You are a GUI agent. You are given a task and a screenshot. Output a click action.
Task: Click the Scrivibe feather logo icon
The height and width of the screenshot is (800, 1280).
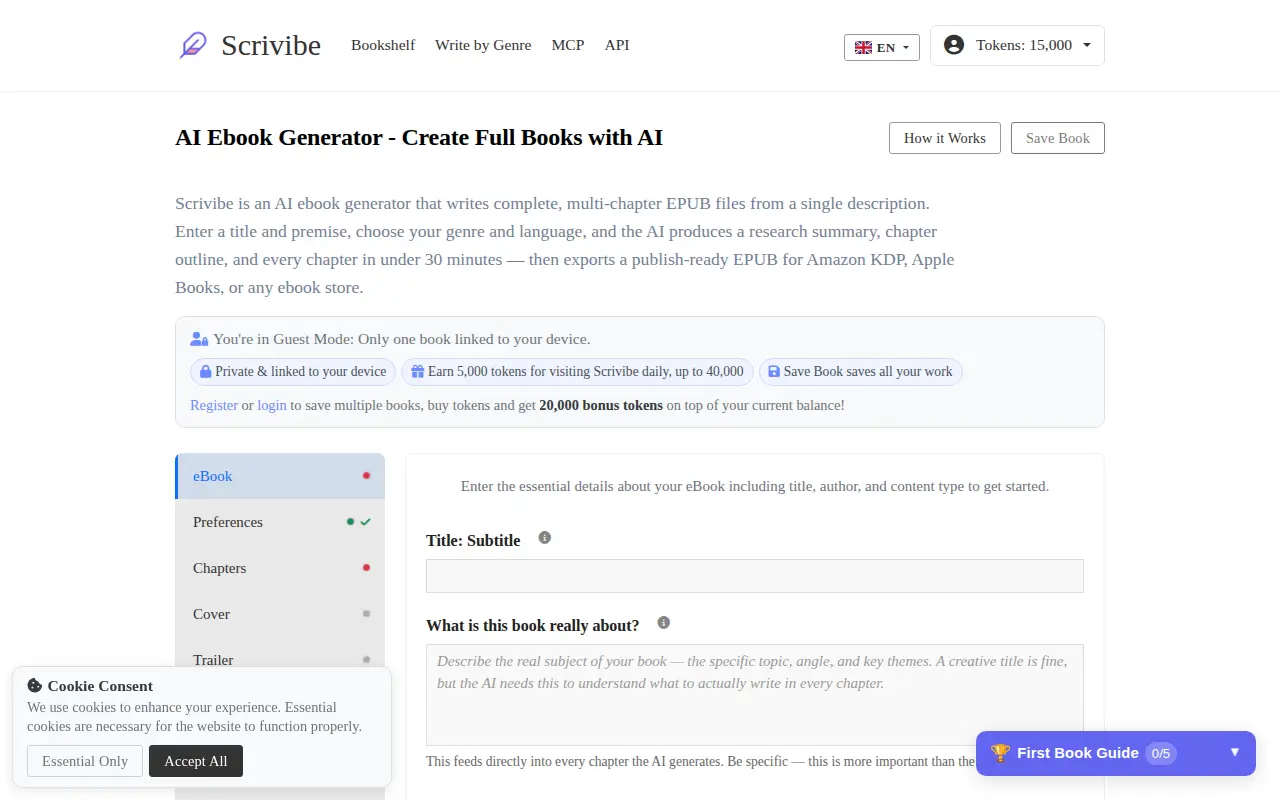[x=193, y=45]
